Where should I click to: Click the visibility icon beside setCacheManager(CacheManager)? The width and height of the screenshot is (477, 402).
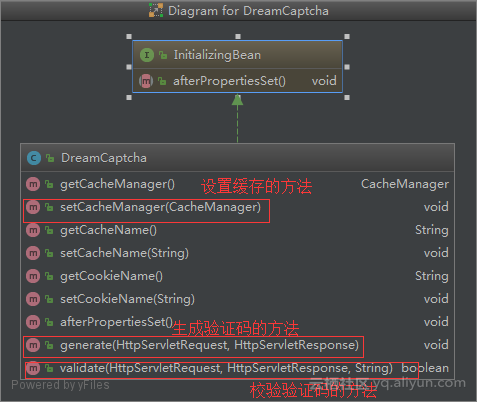click(49, 207)
